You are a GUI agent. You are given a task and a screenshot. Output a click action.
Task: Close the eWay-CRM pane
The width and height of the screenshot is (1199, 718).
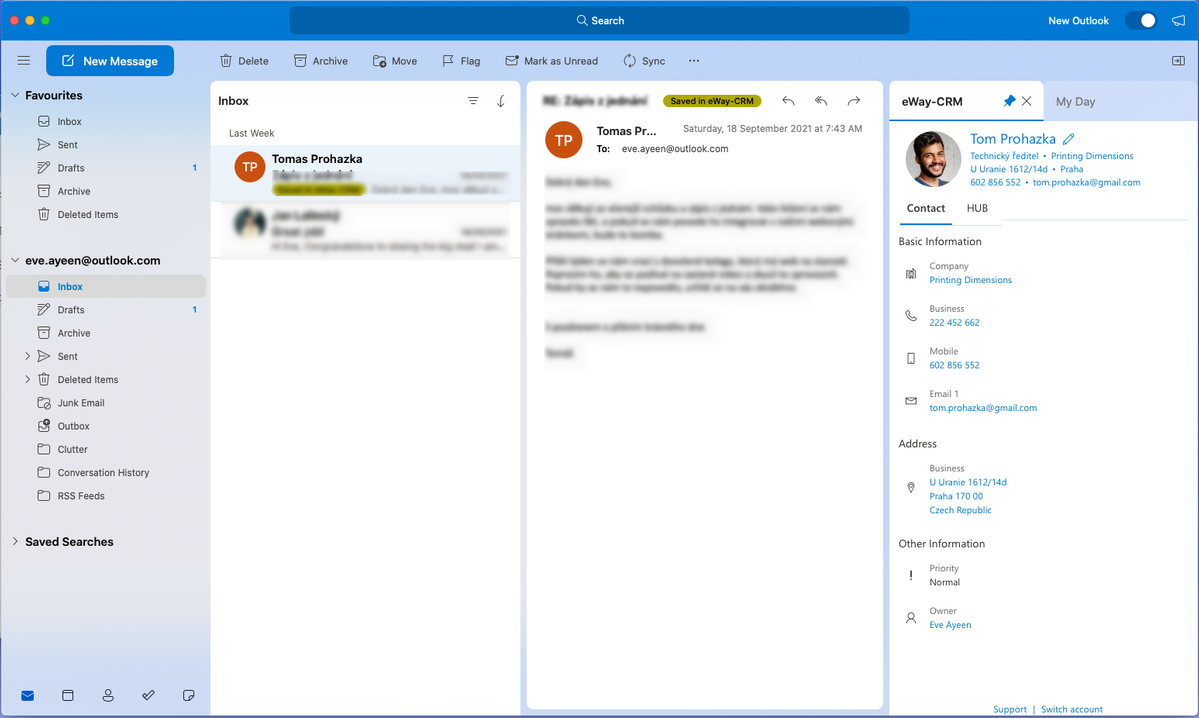pyautogui.click(x=1027, y=101)
